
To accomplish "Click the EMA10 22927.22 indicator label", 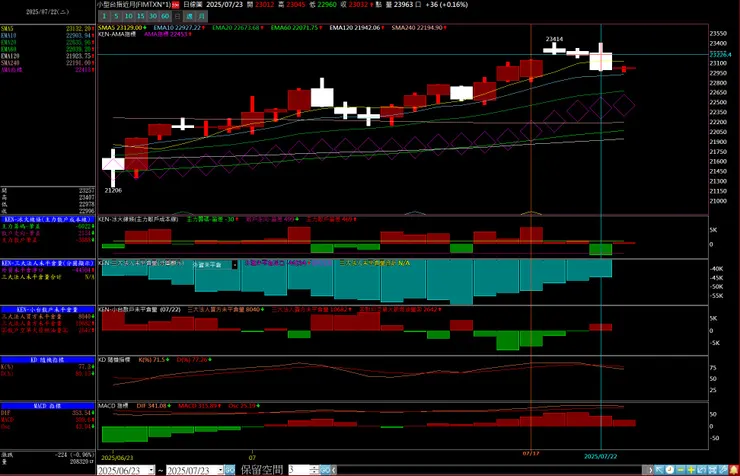I will [x=177, y=28].
